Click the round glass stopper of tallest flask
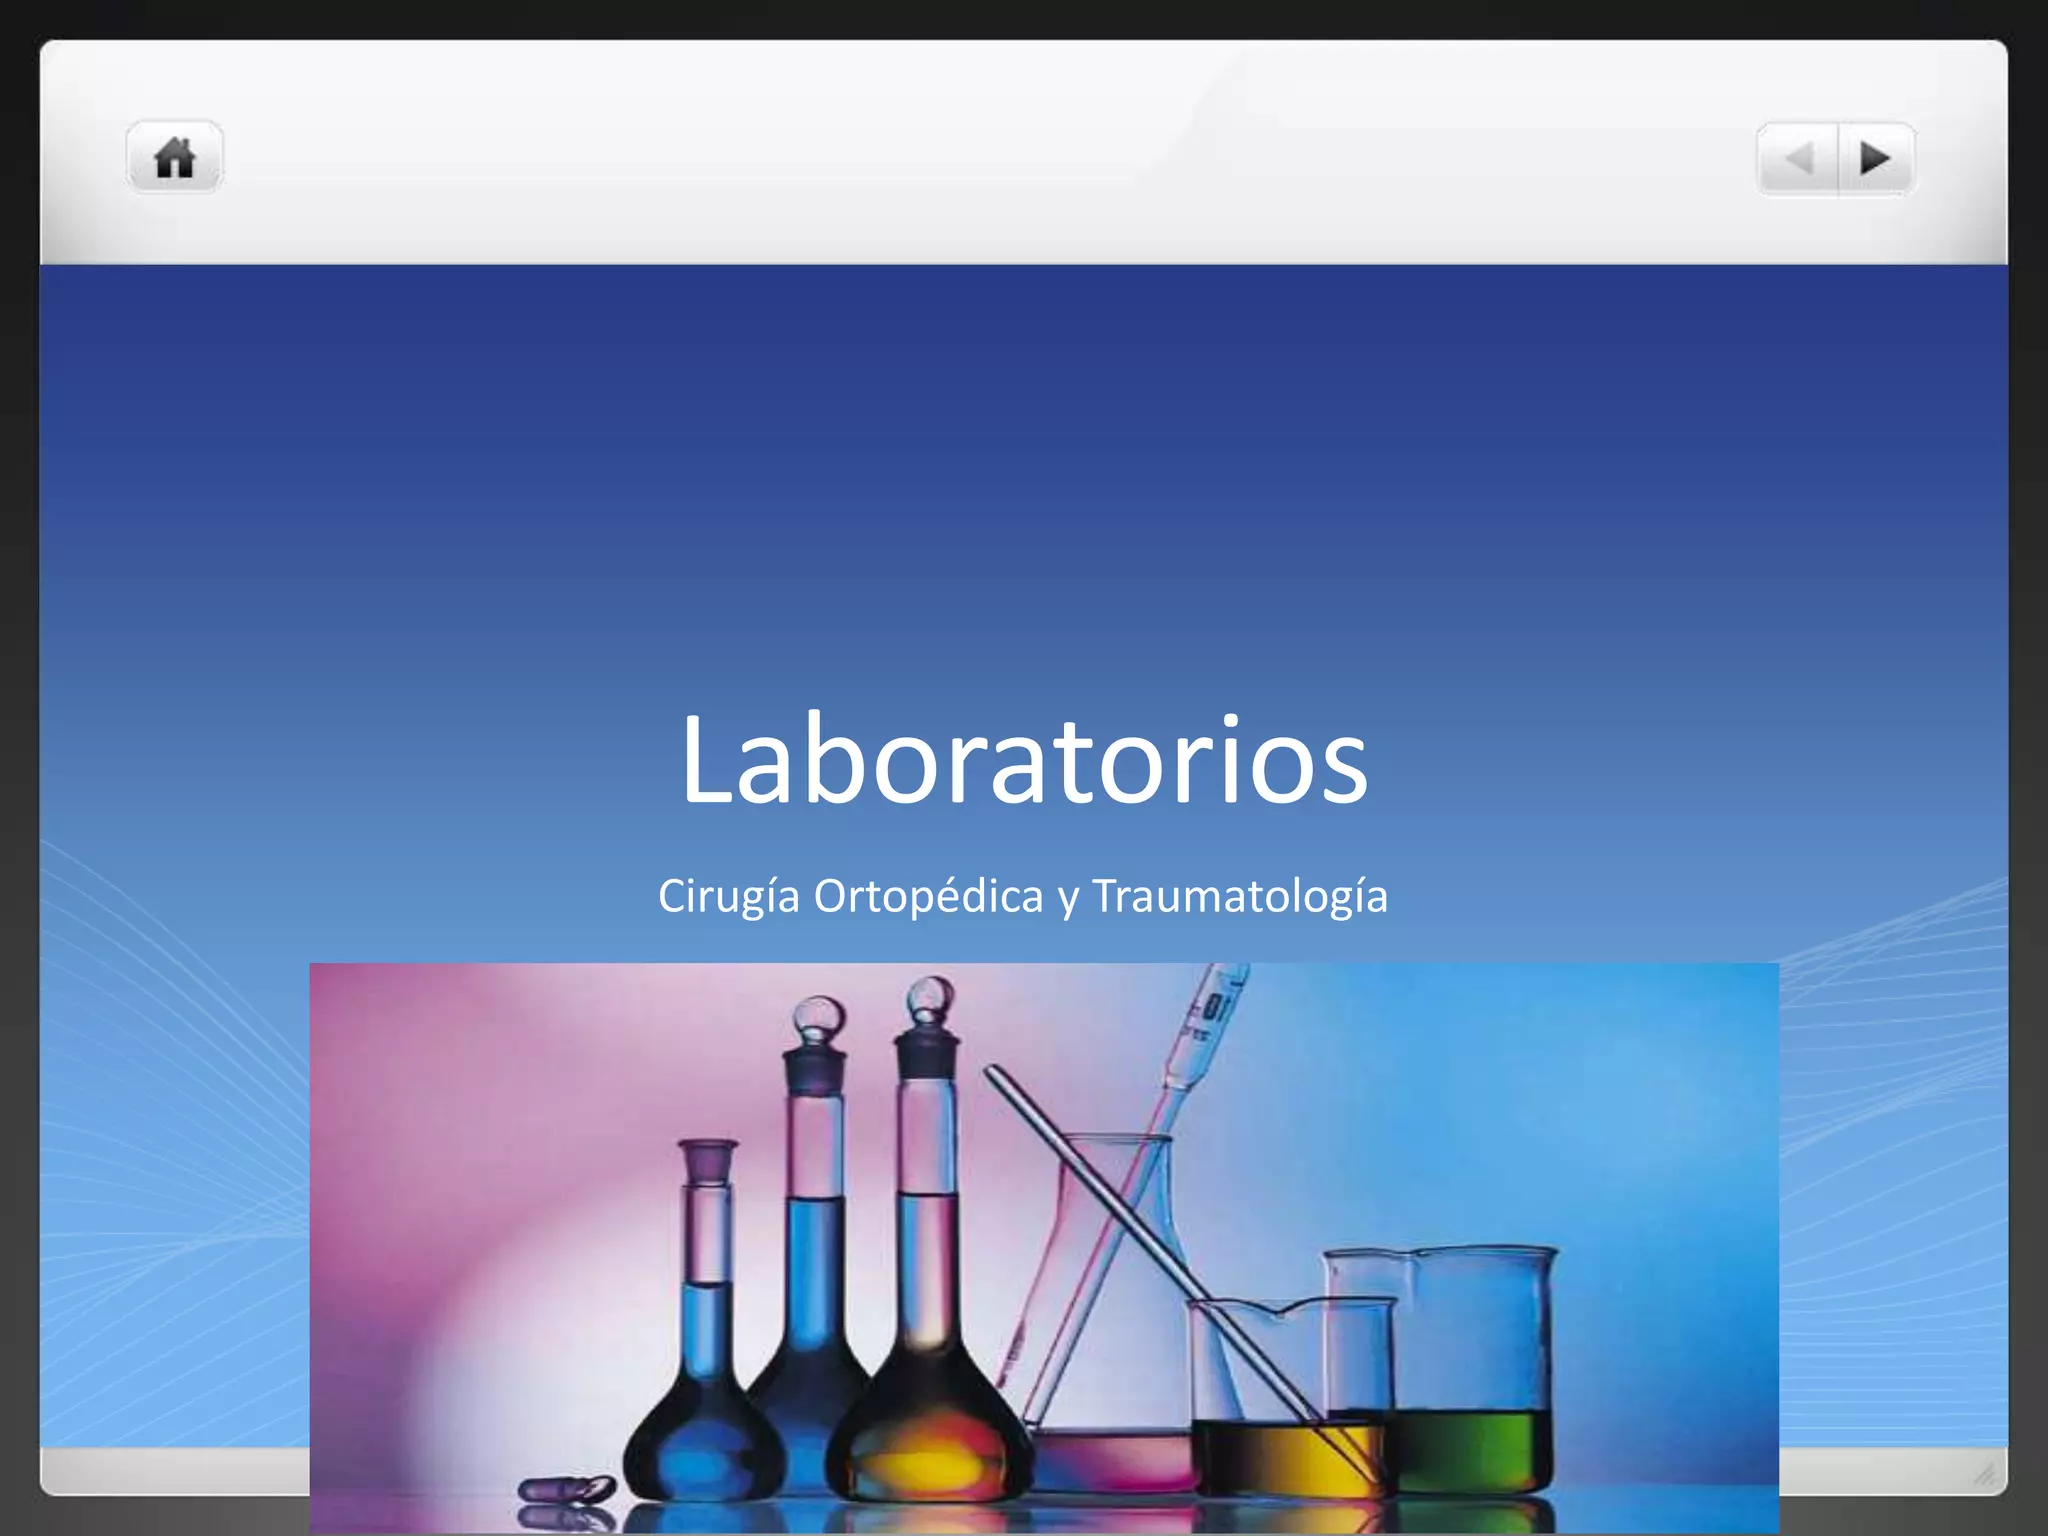This screenshot has height=1536, width=2048. coord(930,997)
